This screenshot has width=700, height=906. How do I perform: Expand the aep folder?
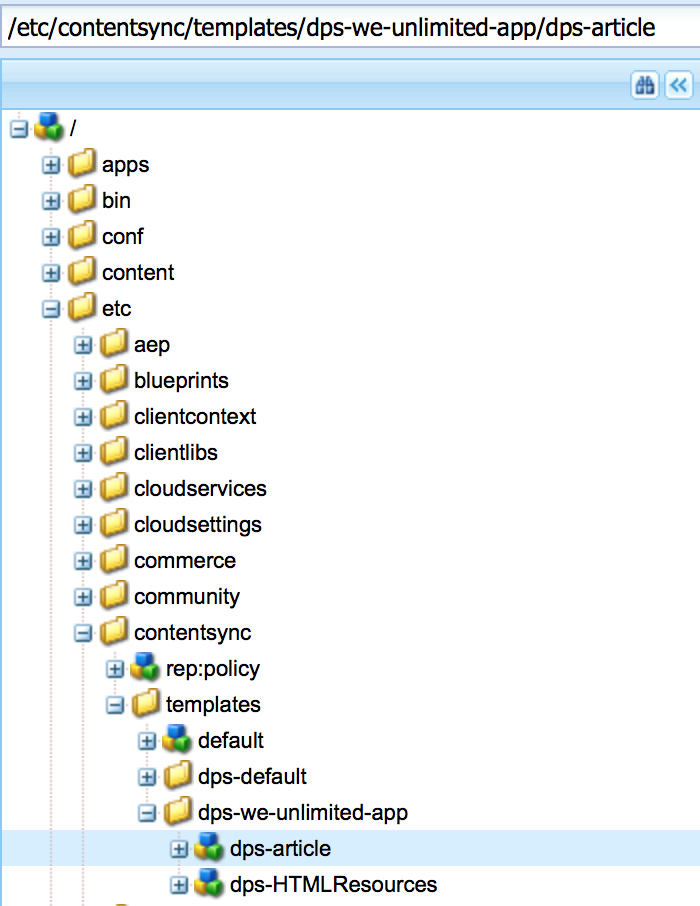point(83,345)
